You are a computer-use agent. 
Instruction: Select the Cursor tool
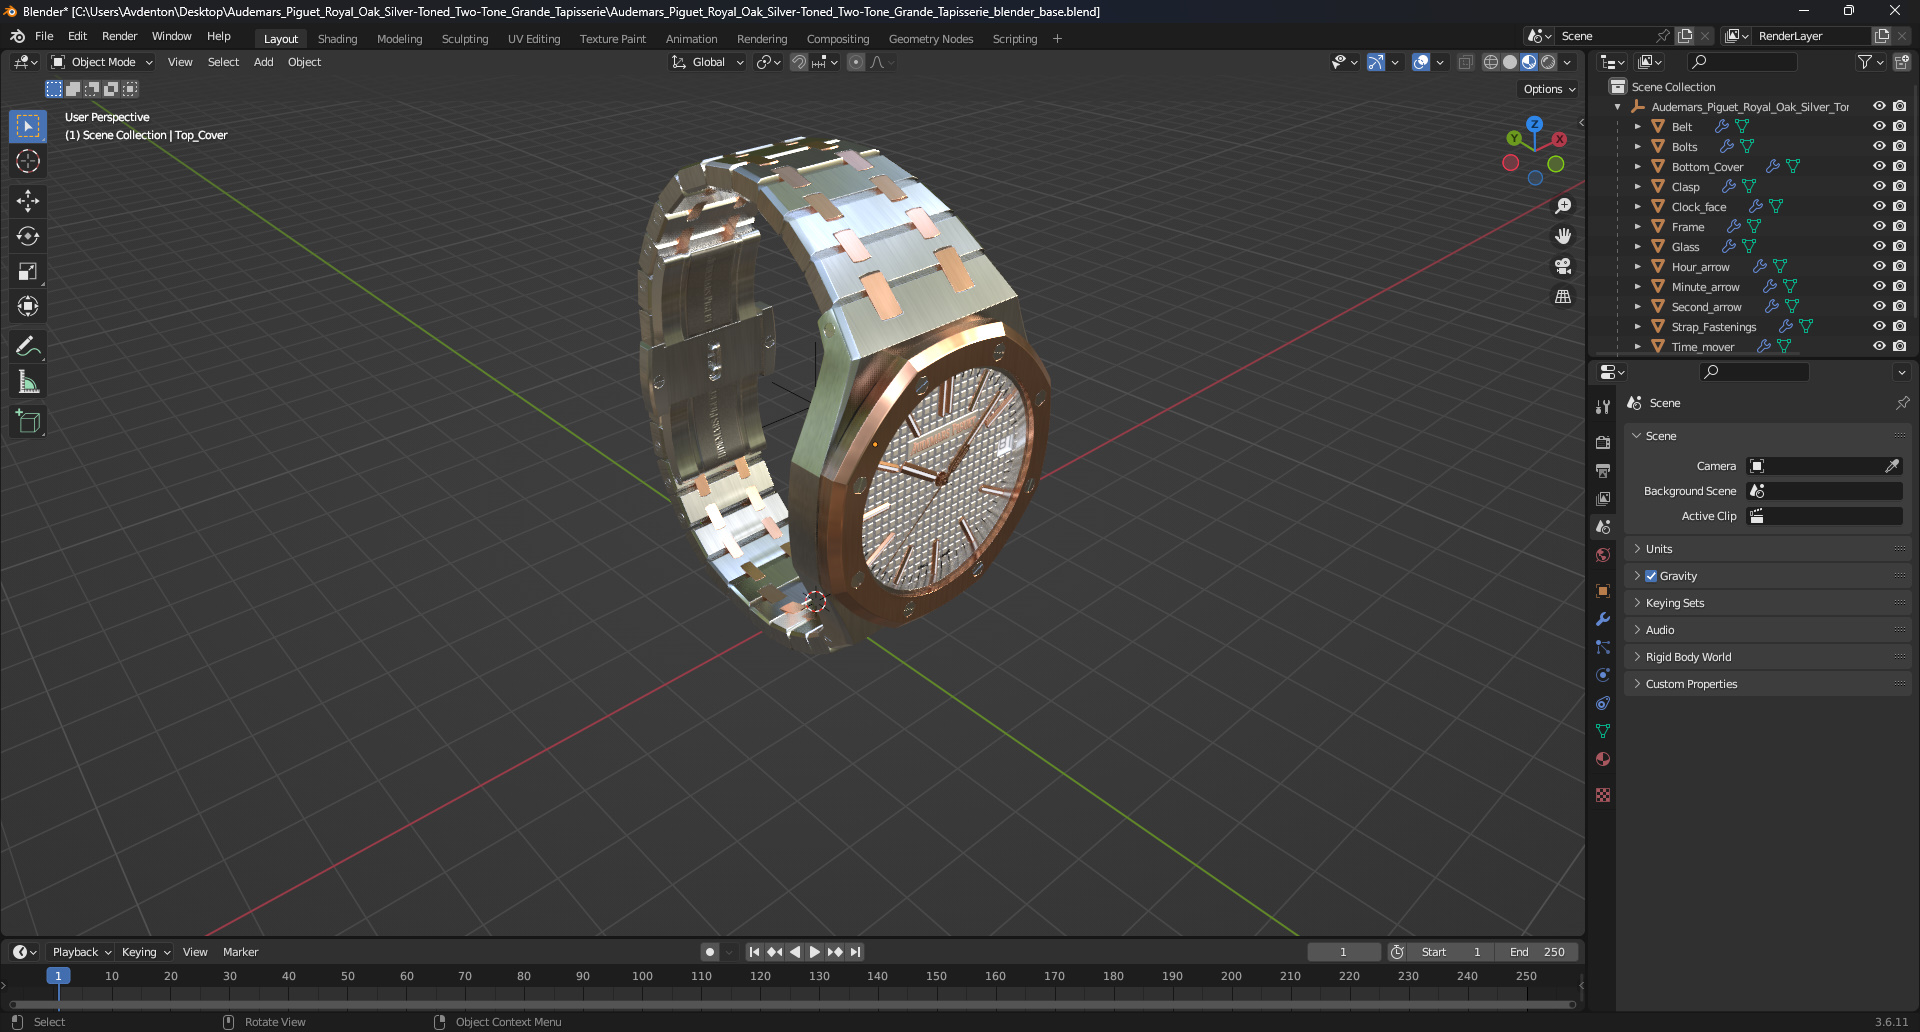click(28, 161)
